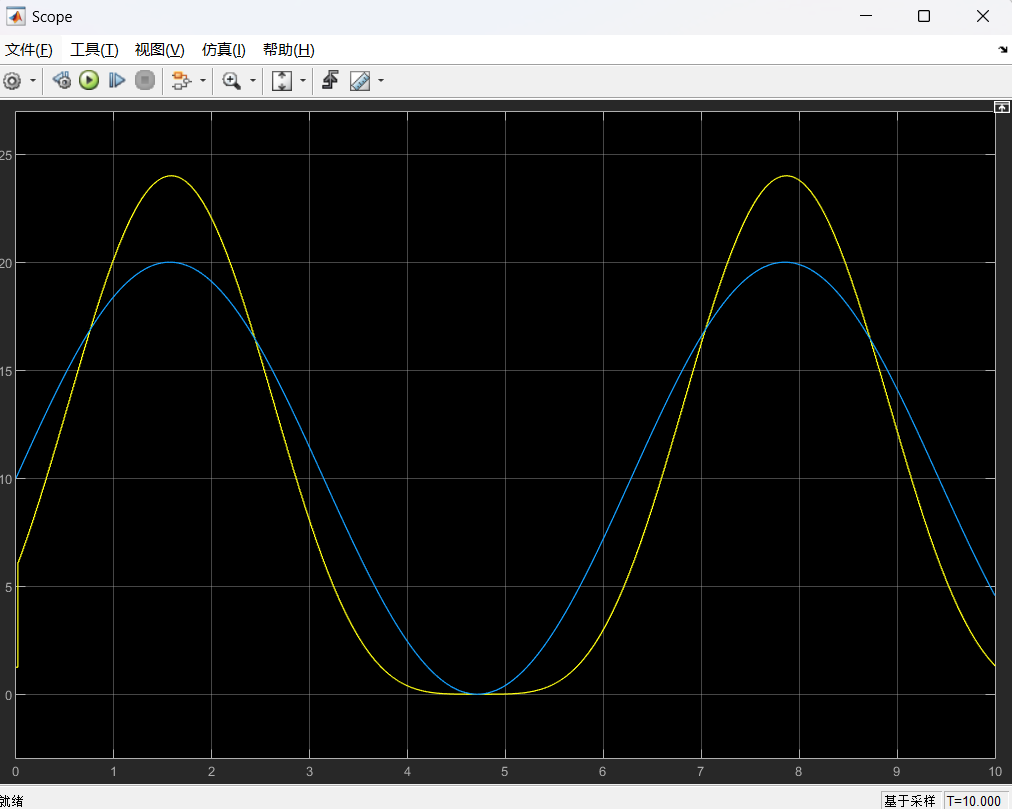
Task: Click the scale axes limits icon
Action: click(282, 81)
